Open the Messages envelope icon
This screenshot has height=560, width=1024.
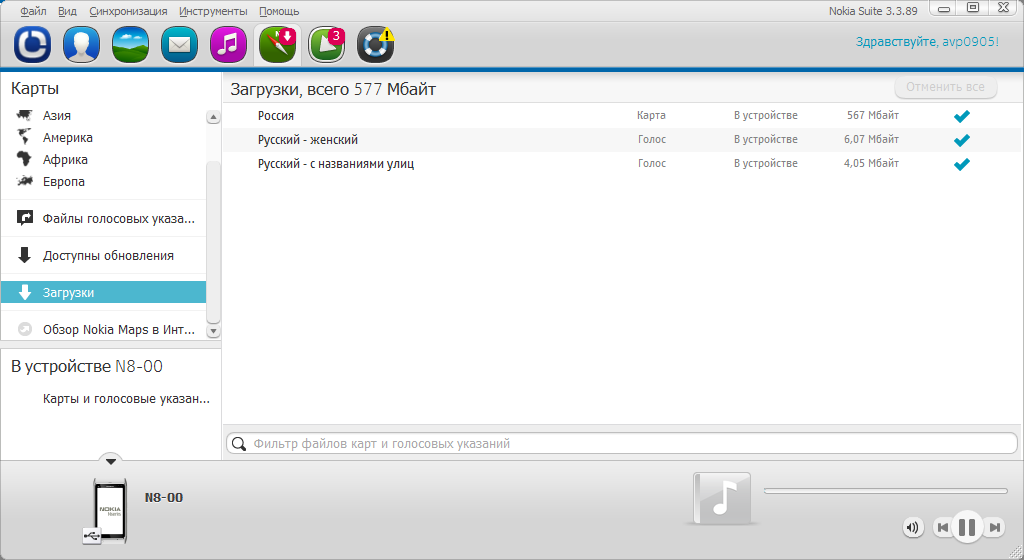[179, 45]
